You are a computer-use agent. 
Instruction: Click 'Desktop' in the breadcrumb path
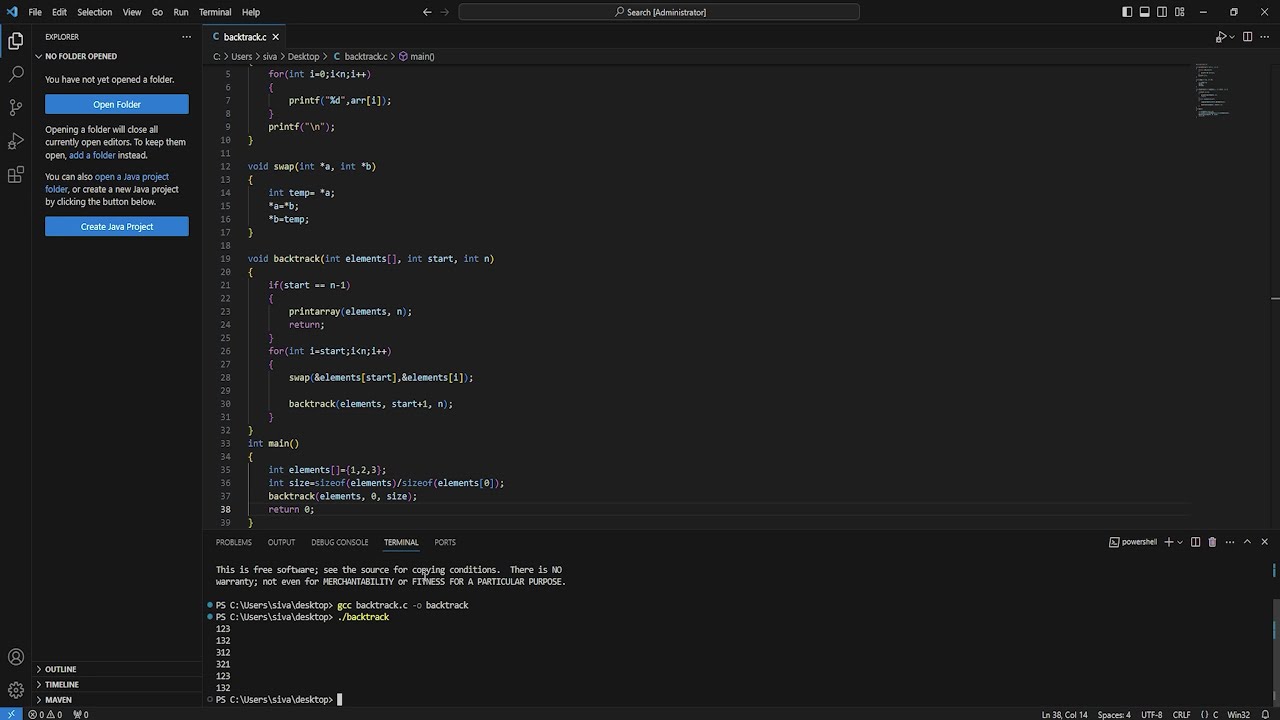click(x=303, y=56)
